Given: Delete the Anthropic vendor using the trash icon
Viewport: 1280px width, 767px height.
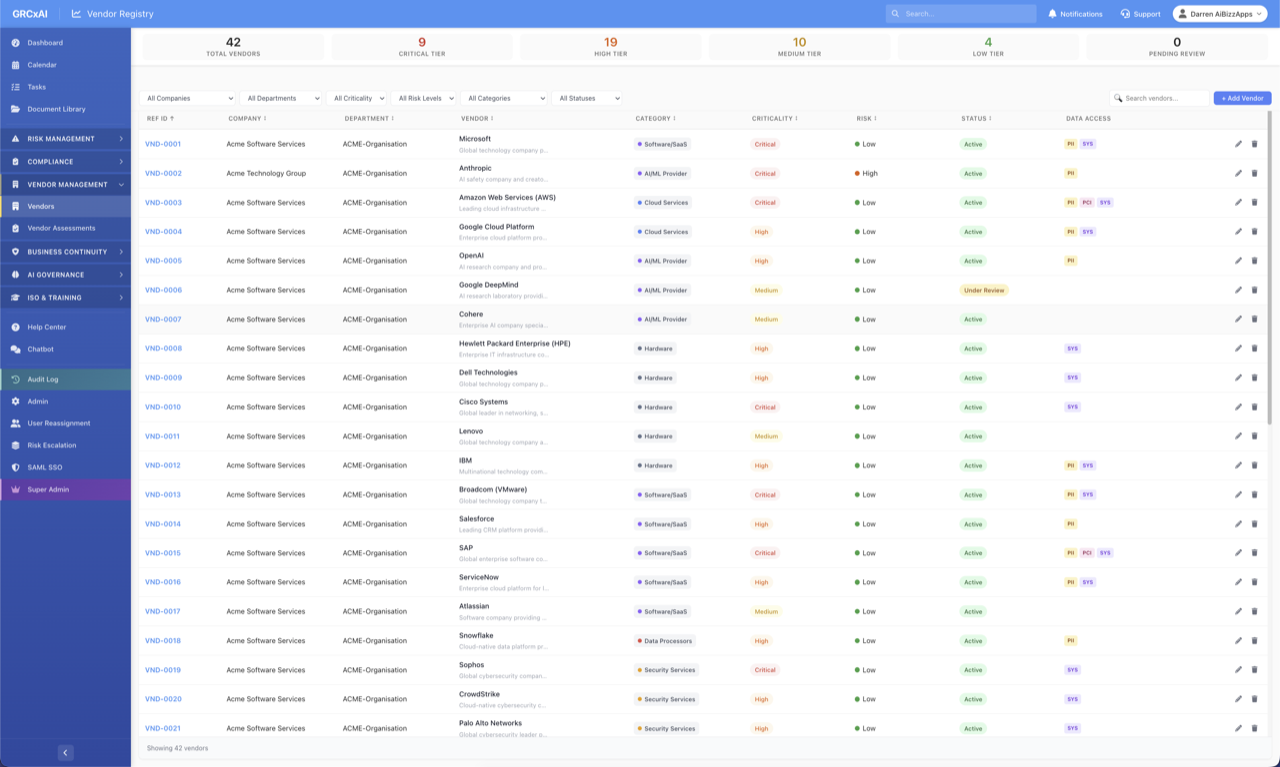Looking at the screenshot, I should (x=1255, y=173).
